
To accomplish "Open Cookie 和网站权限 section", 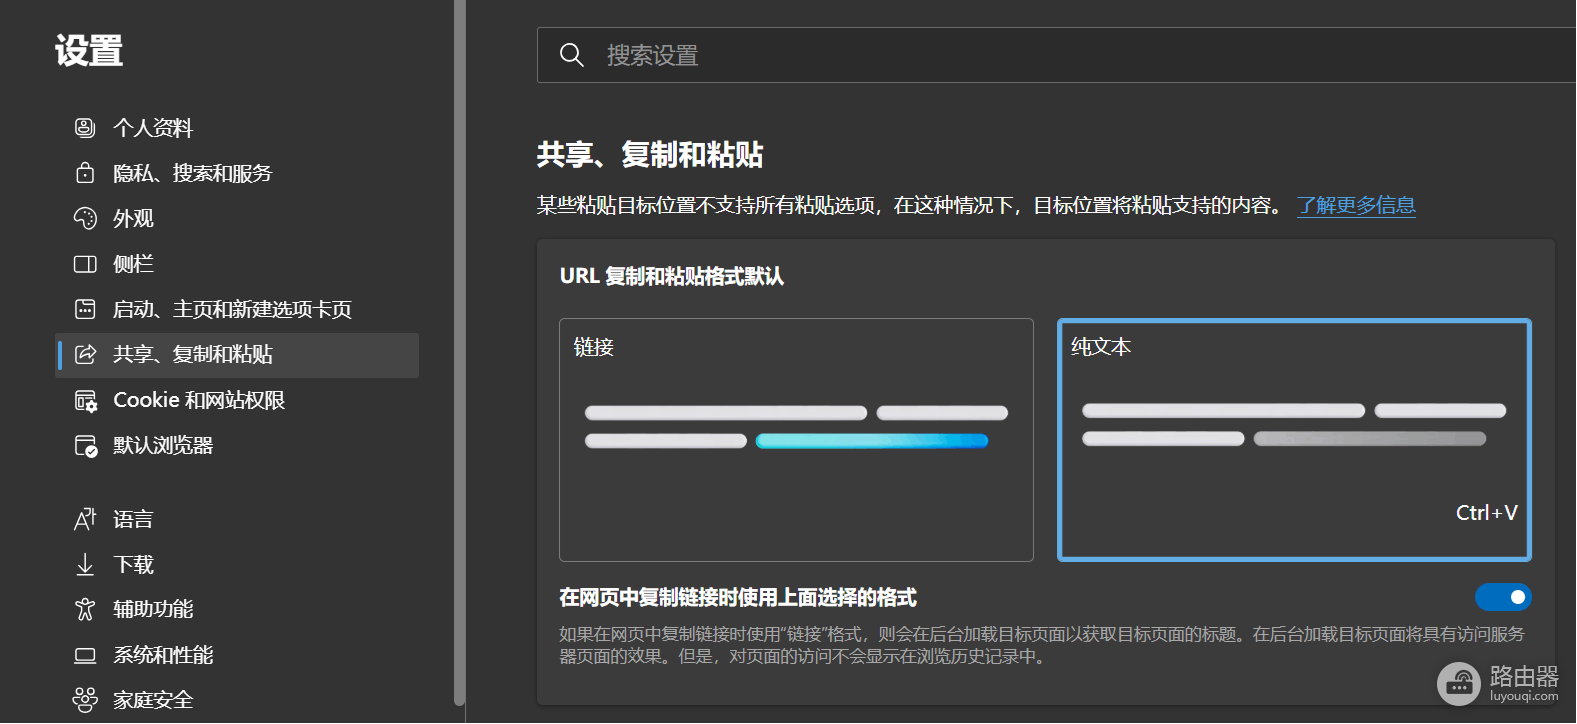I will (237, 400).
